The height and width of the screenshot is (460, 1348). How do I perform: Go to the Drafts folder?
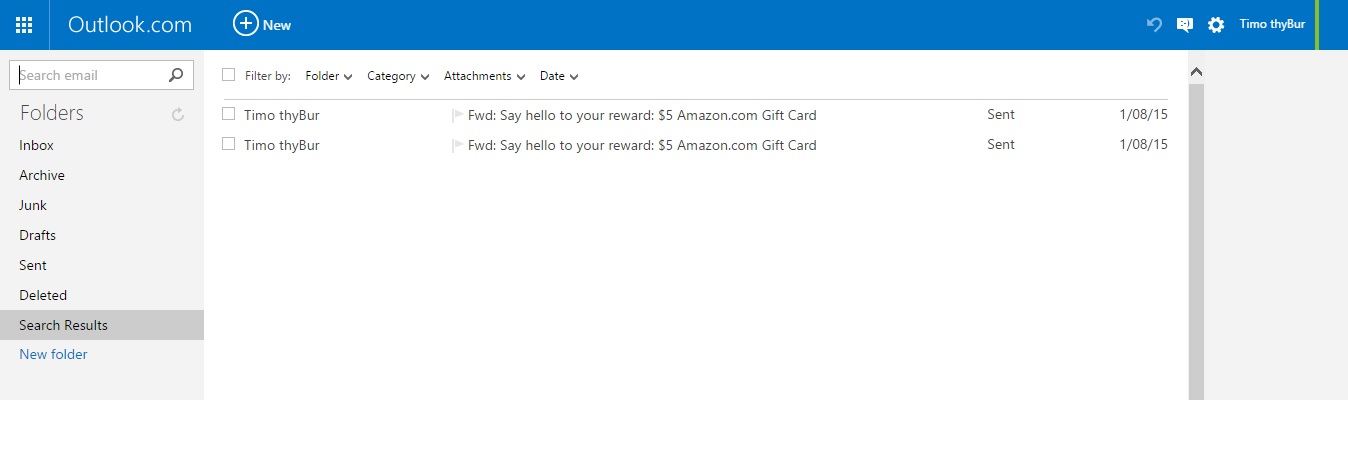38,236
